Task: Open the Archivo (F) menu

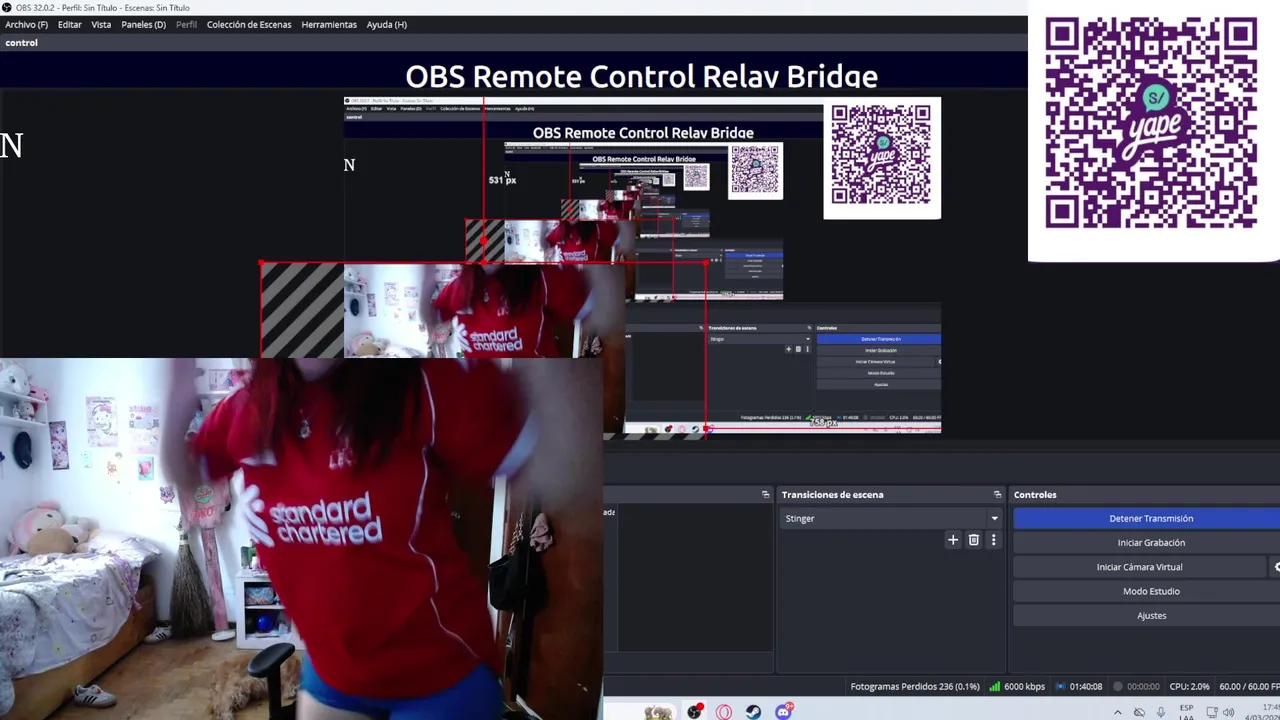Action: (x=26, y=24)
